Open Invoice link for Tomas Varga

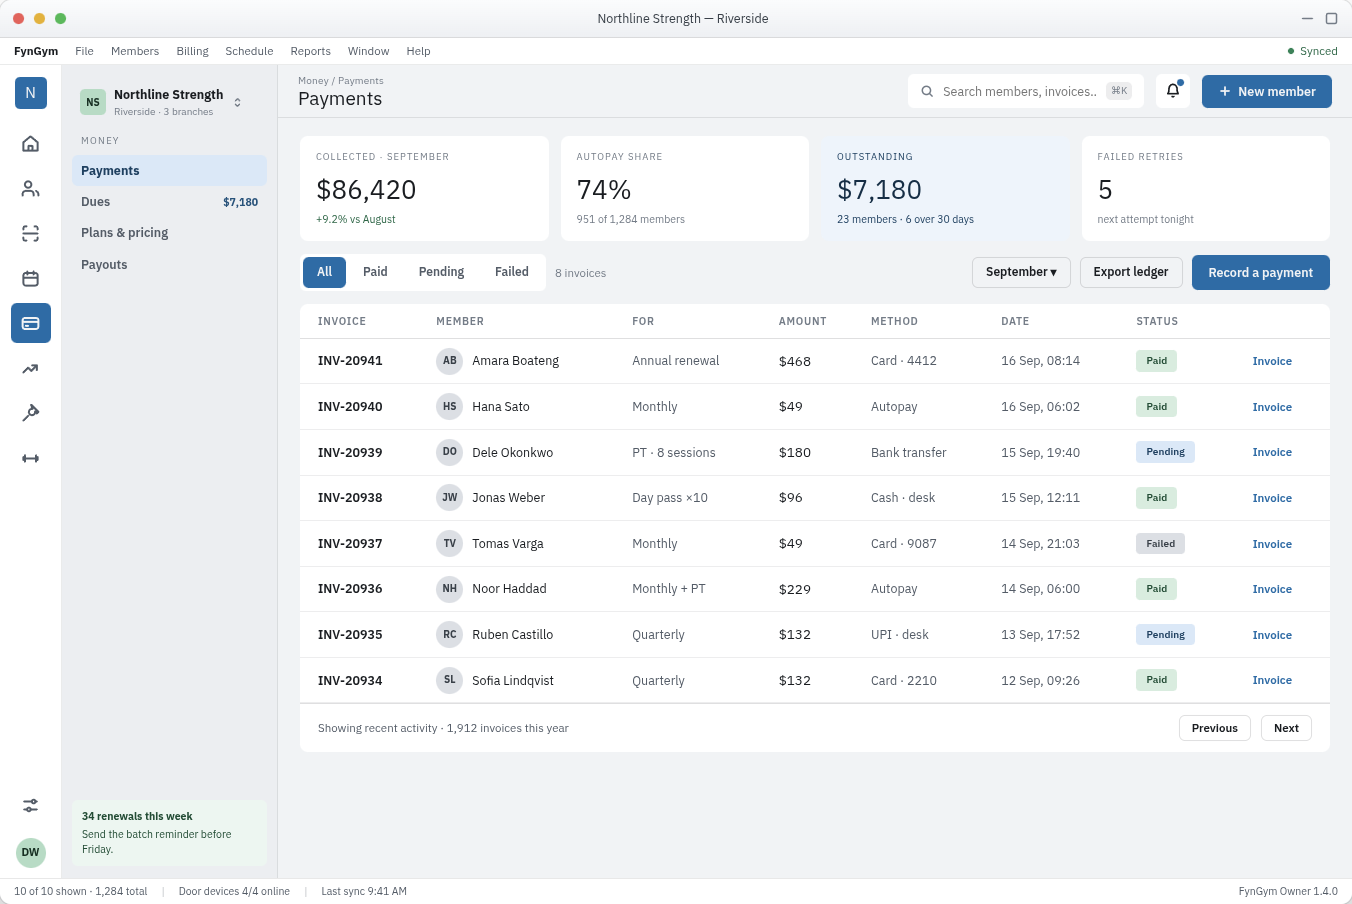tap(1272, 544)
